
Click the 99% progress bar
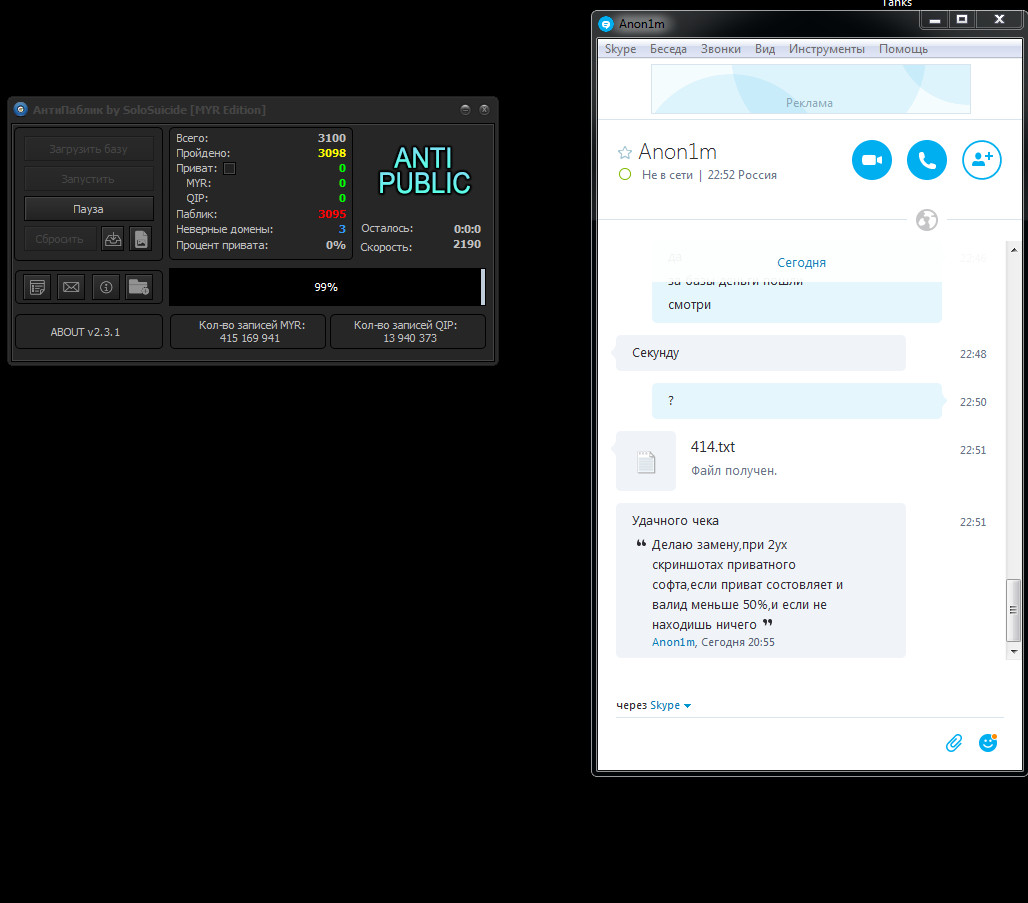pyautogui.click(x=326, y=287)
